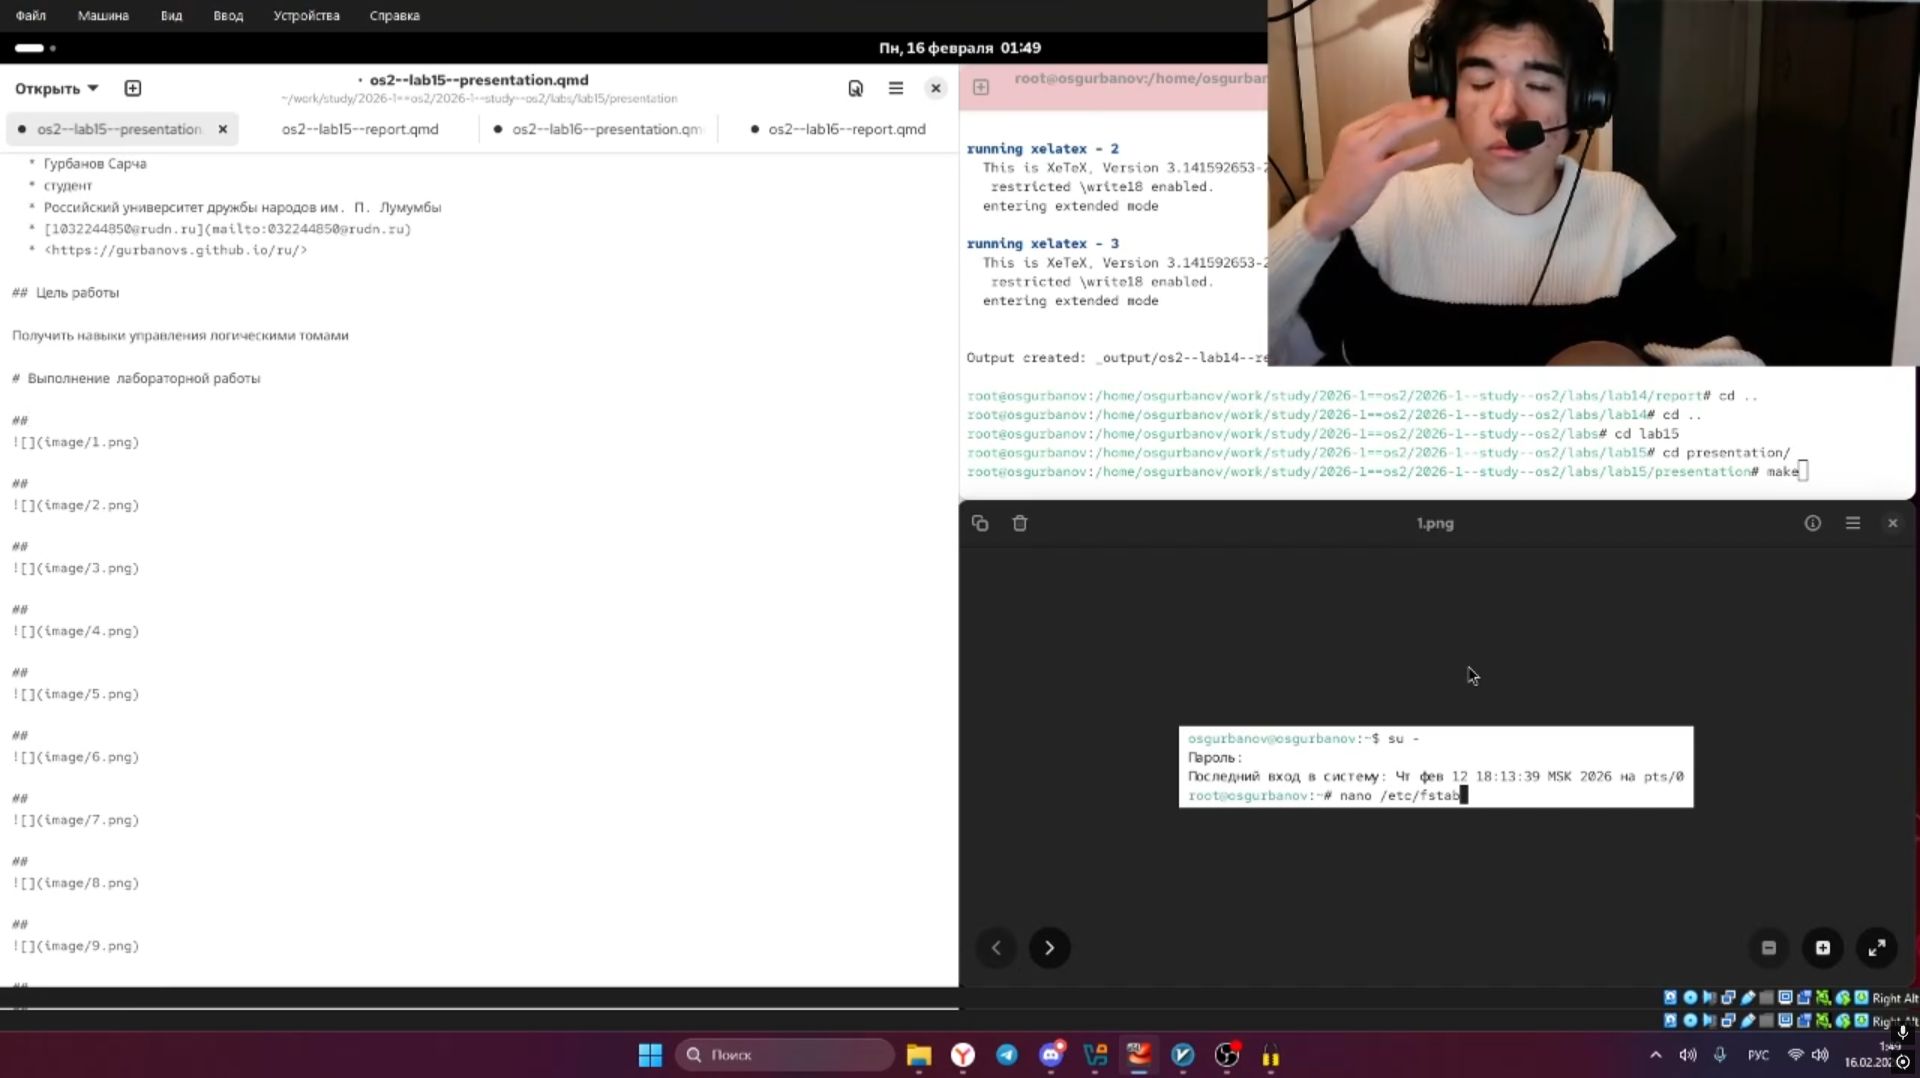Open Wi-Fi network settings in the tray

click(x=1796, y=1055)
